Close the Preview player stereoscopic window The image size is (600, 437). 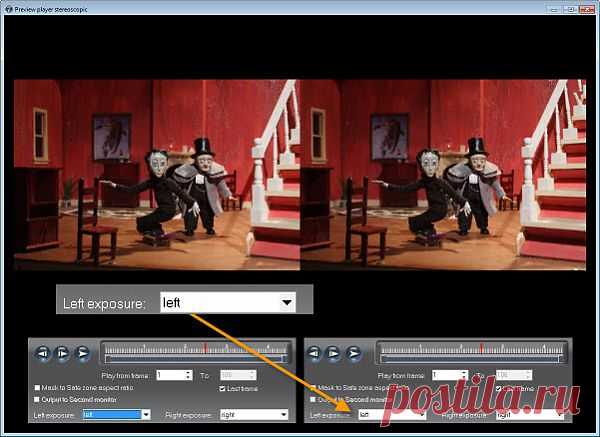tap(586, 8)
